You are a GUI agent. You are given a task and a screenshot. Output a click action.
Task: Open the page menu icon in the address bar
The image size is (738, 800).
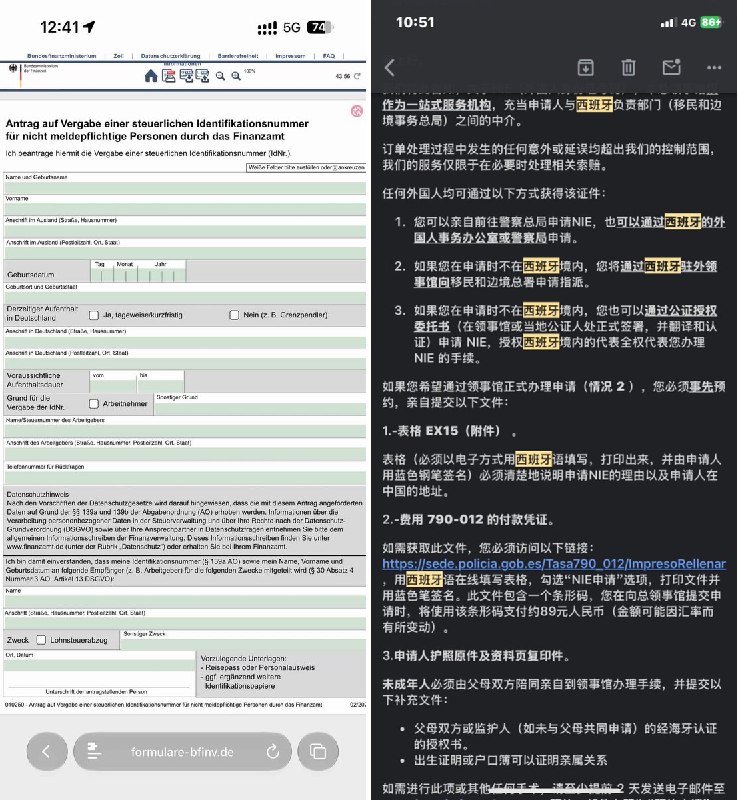click(x=94, y=752)
